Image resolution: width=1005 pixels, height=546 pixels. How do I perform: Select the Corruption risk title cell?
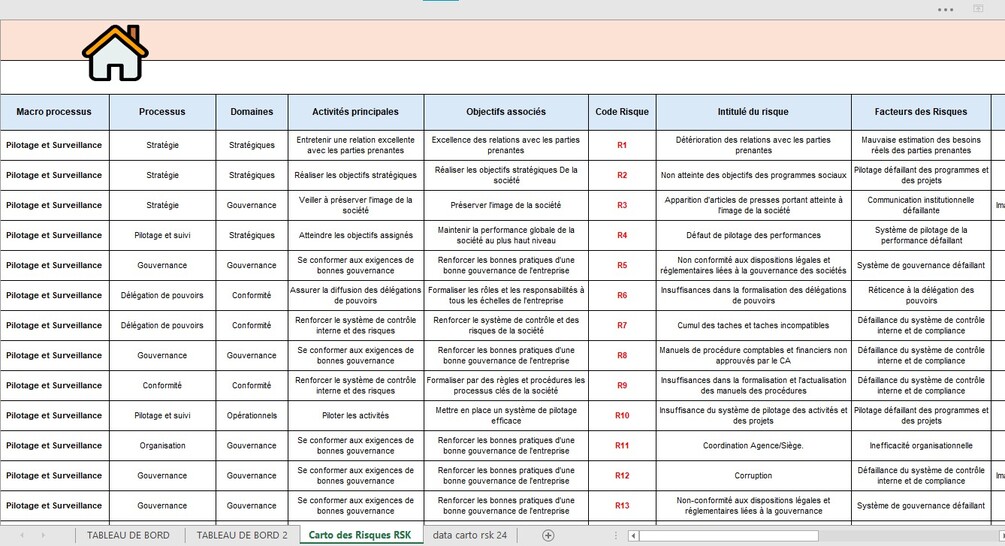tap(754, 476)
